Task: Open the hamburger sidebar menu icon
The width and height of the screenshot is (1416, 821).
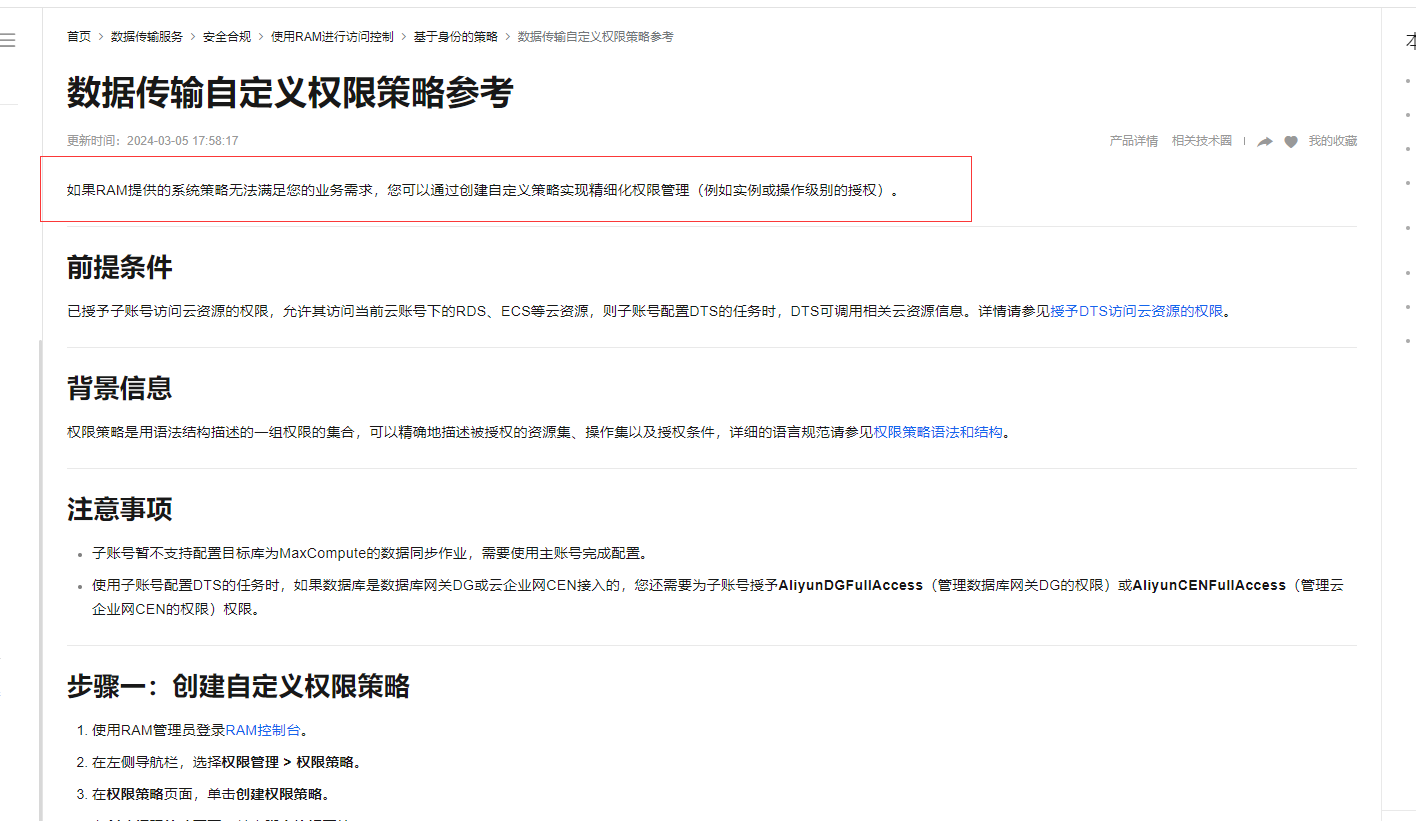Action: pyautogui.click(x=7, y=41)
